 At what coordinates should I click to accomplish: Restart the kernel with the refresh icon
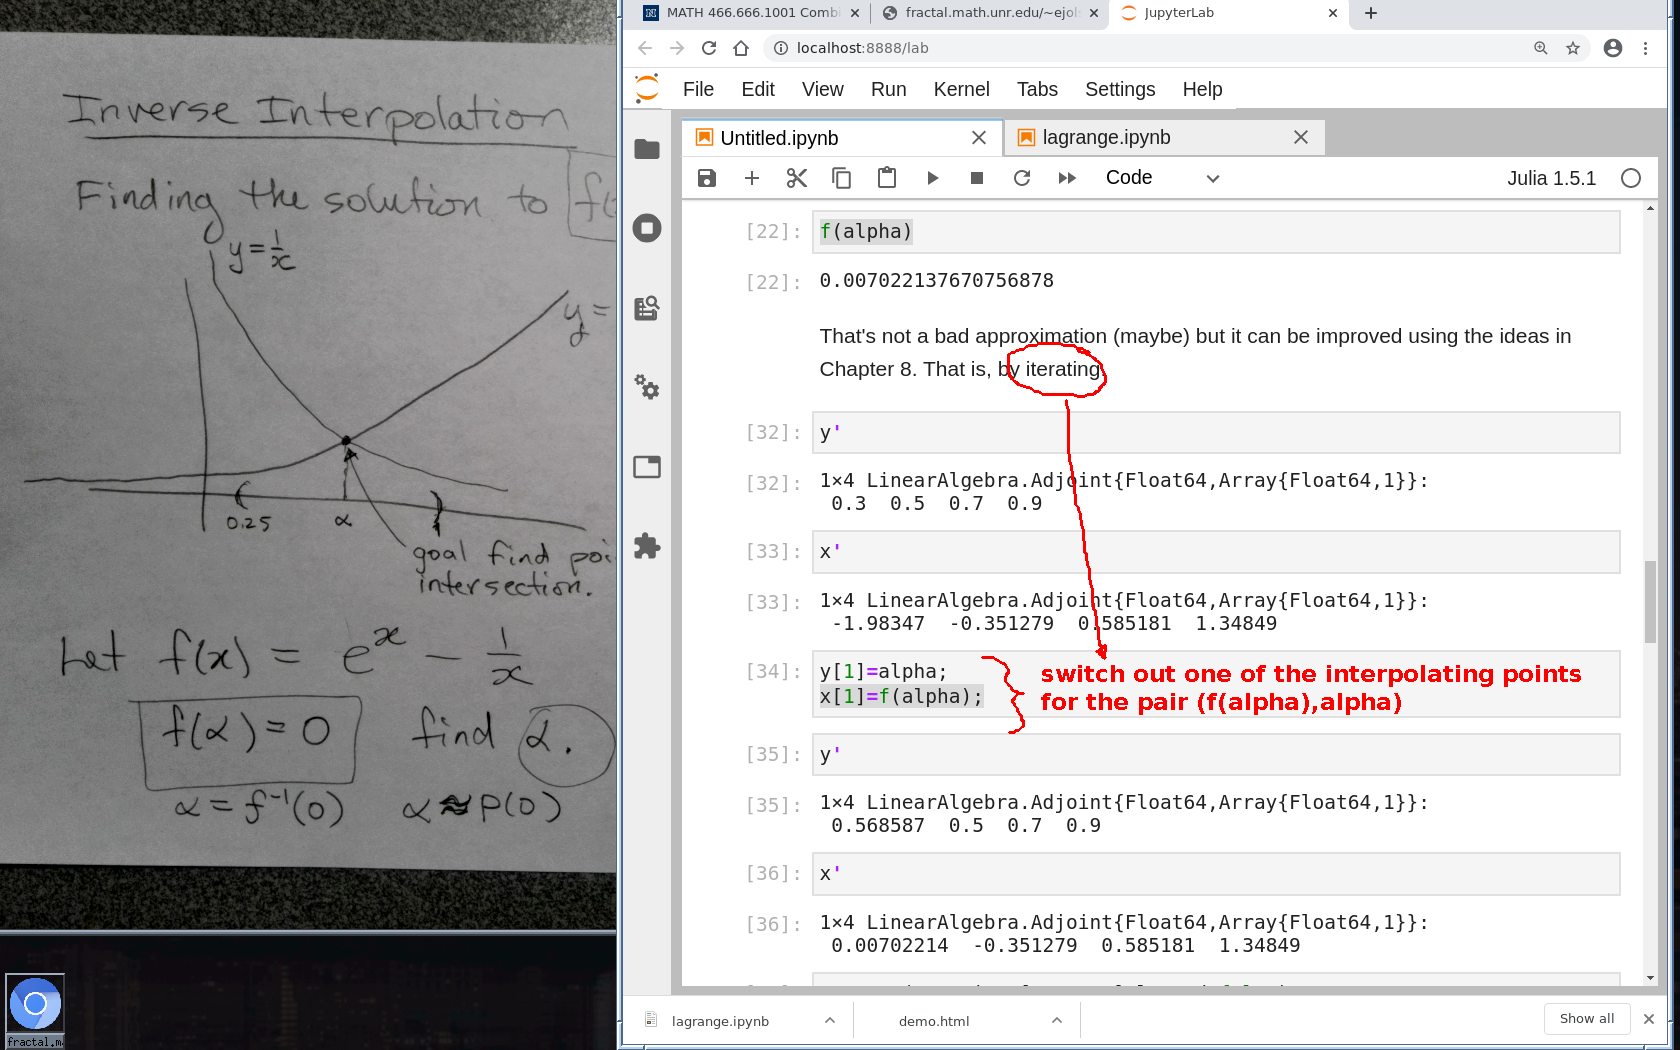(x=1022, y=178)
